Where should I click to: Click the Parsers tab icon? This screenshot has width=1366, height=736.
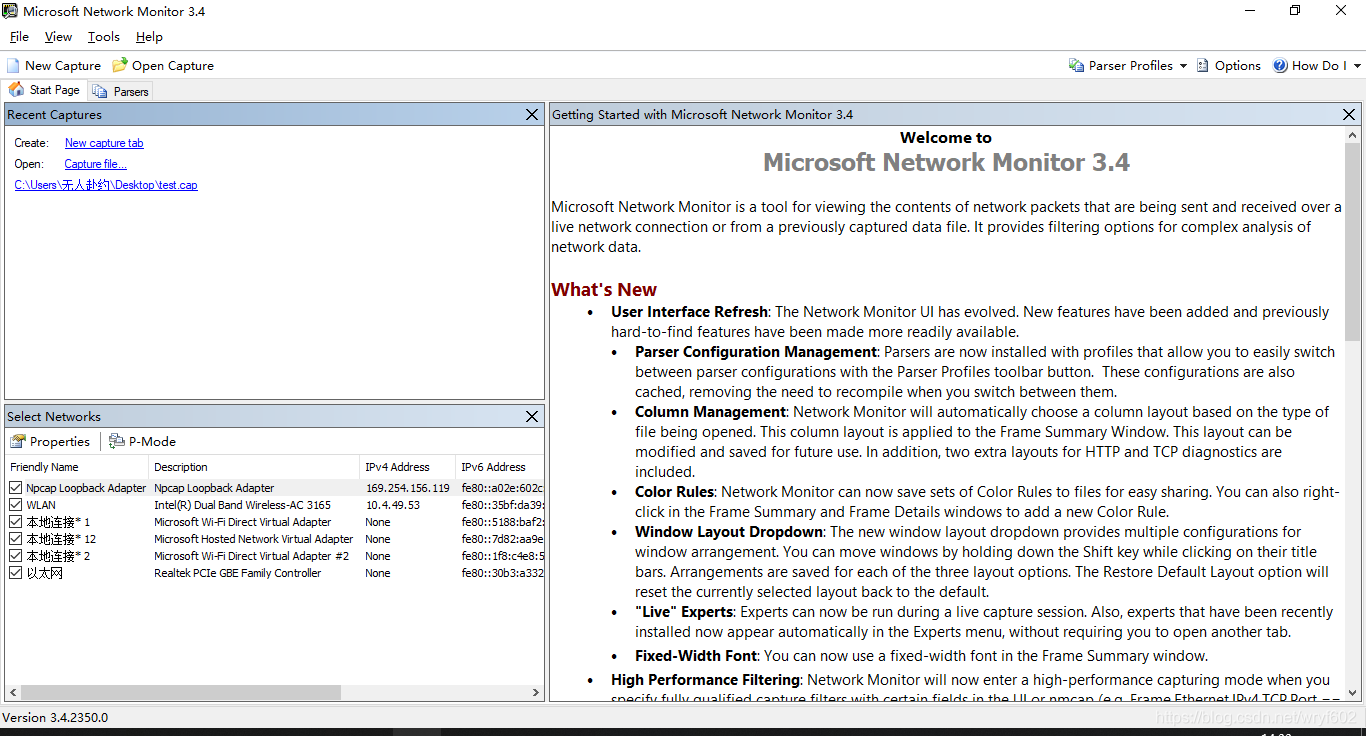coord(100,91)
